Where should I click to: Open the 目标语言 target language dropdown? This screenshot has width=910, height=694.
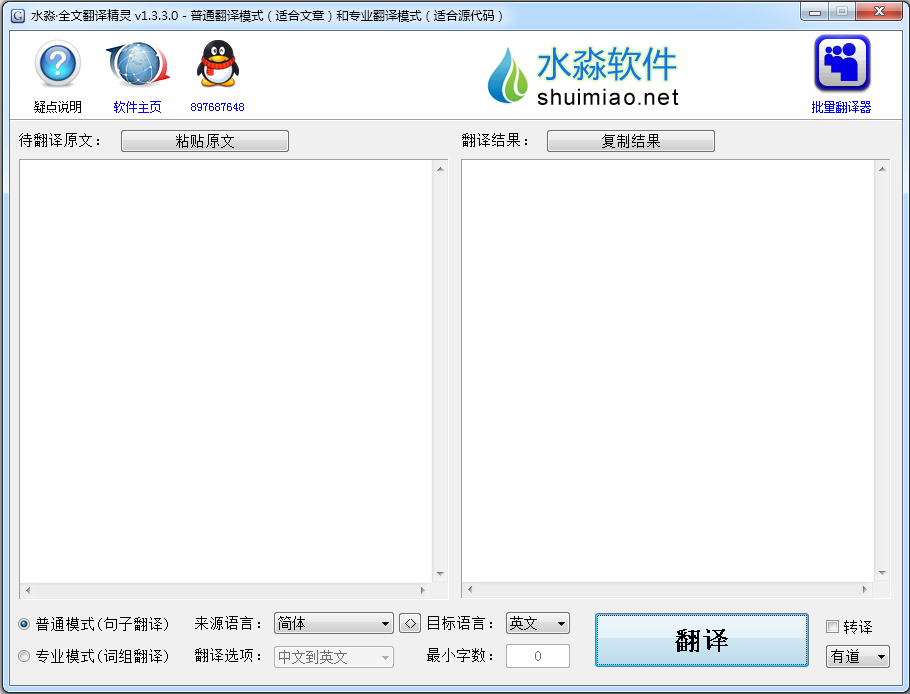pyautogui.click(x=537, y=623)
